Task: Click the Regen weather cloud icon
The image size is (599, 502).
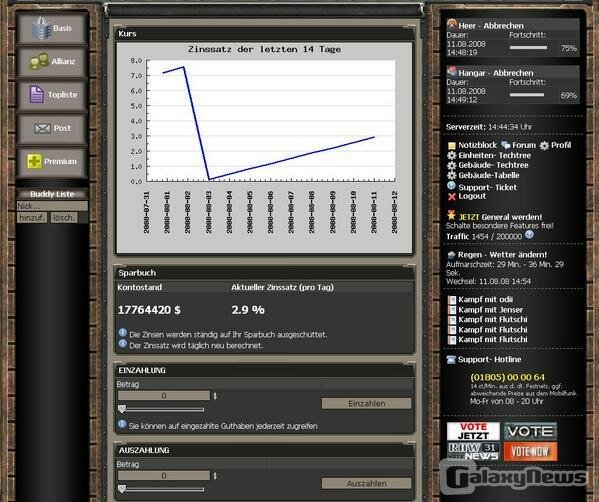Action: pos(452,255)
